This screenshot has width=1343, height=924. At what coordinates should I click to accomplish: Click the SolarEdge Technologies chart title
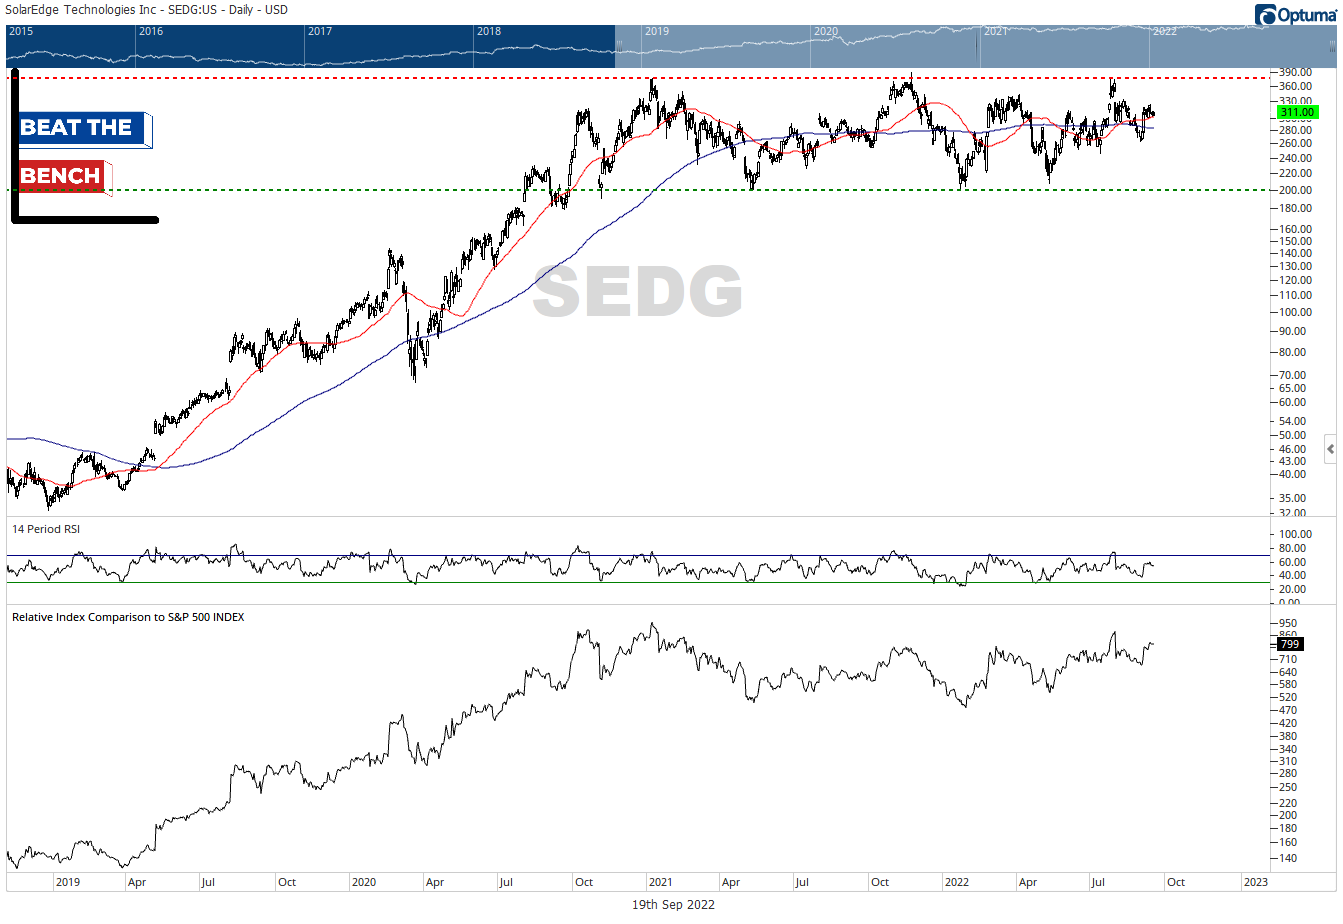pos(146,10)
